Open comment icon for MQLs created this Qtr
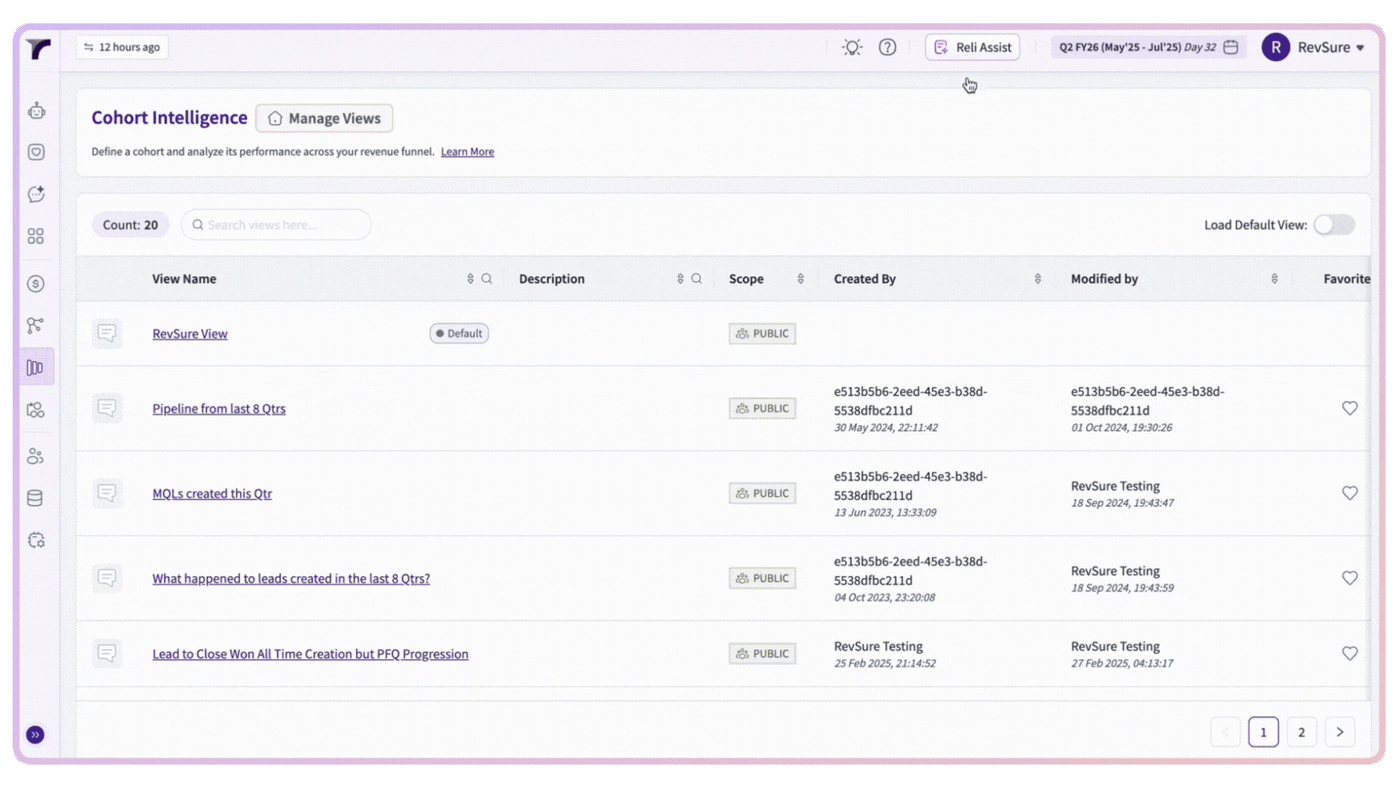The width and height of the screenshot is (1400, 788). click(107, 493)
